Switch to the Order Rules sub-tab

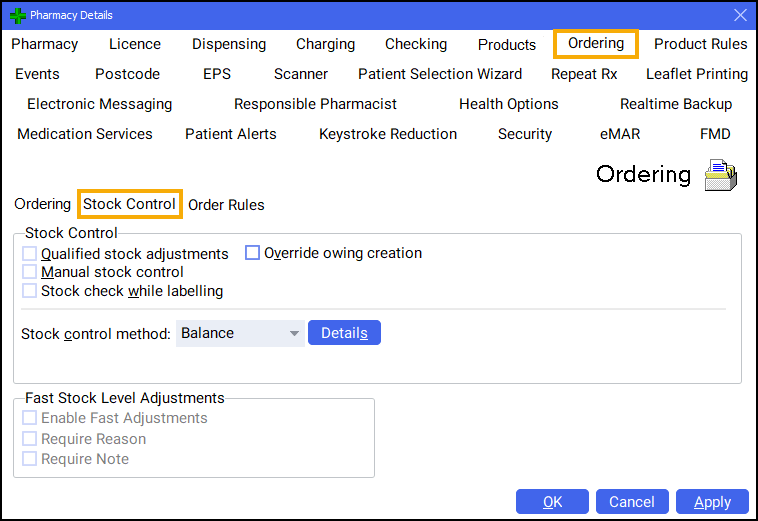click(x=226, y=205)
